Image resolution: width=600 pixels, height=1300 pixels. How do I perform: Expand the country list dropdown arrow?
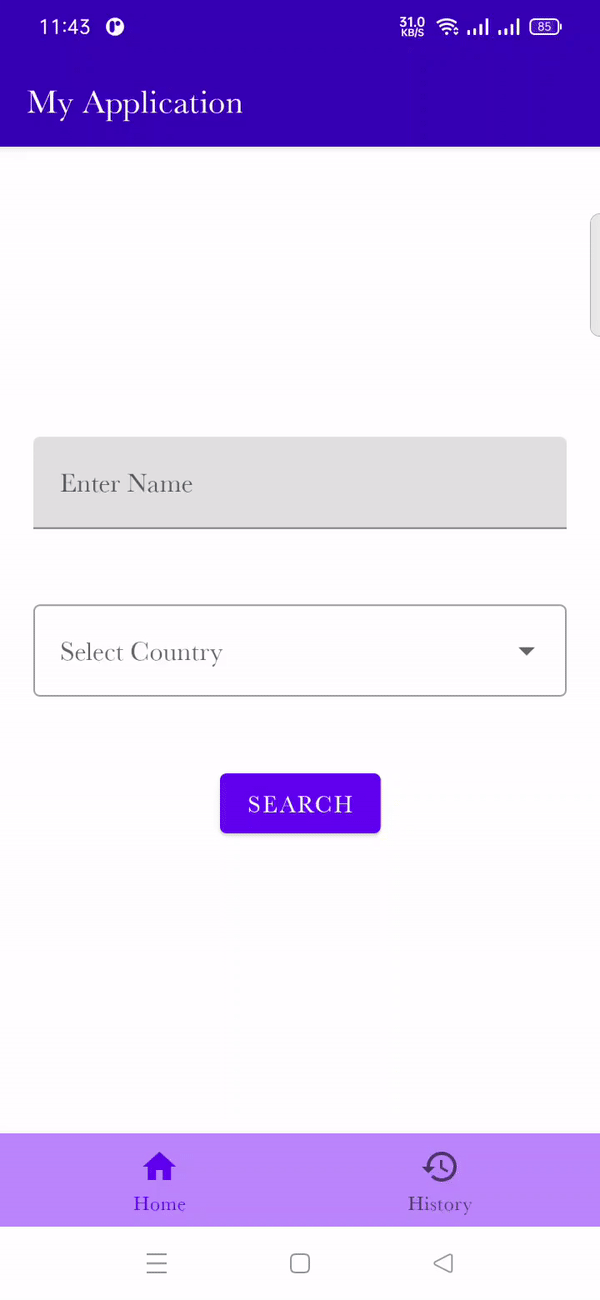tap(527, 651)
